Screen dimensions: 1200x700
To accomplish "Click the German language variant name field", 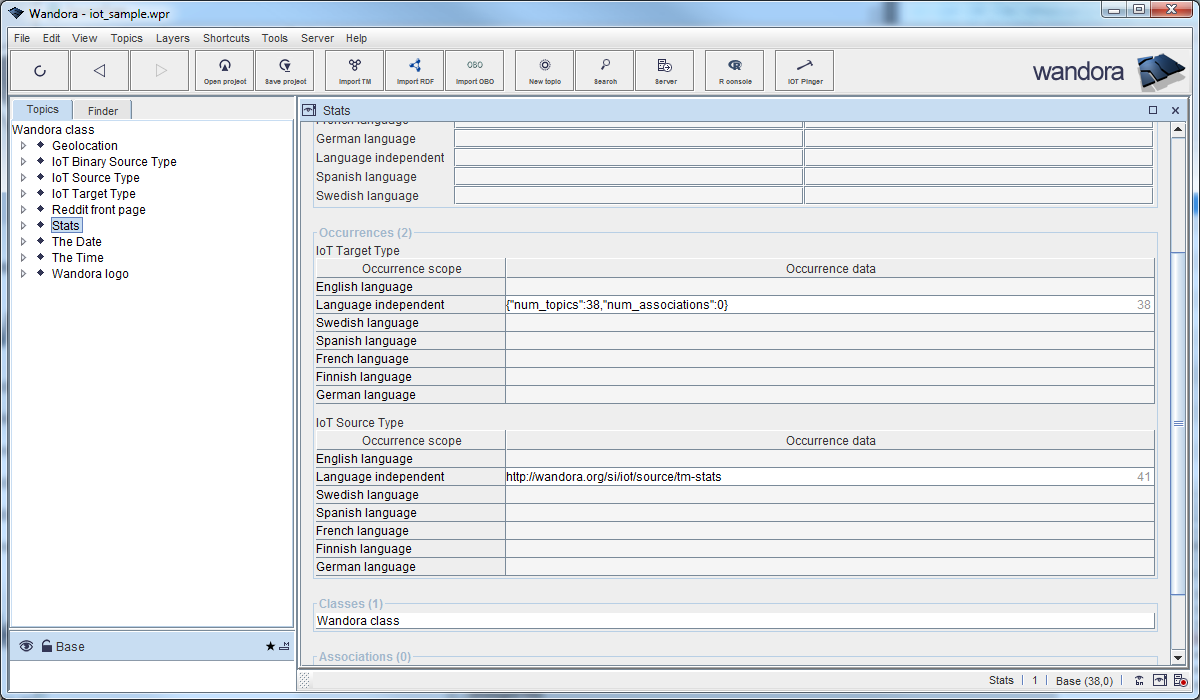I will coord(628,139).
